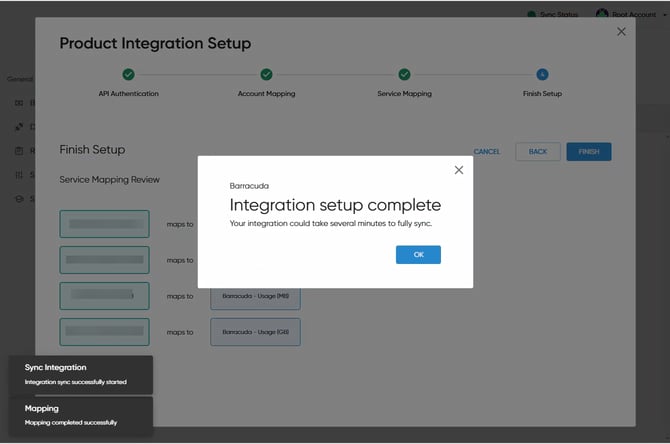Click the Barracuda - Usage (MB) mapping box

[255, 296]
